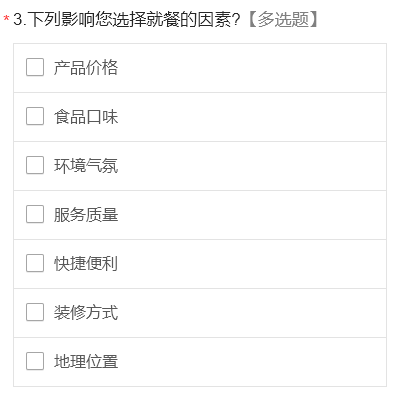Click blank area of 产品价格 row
Screen dimensions: 399x411
coord(250,68)
